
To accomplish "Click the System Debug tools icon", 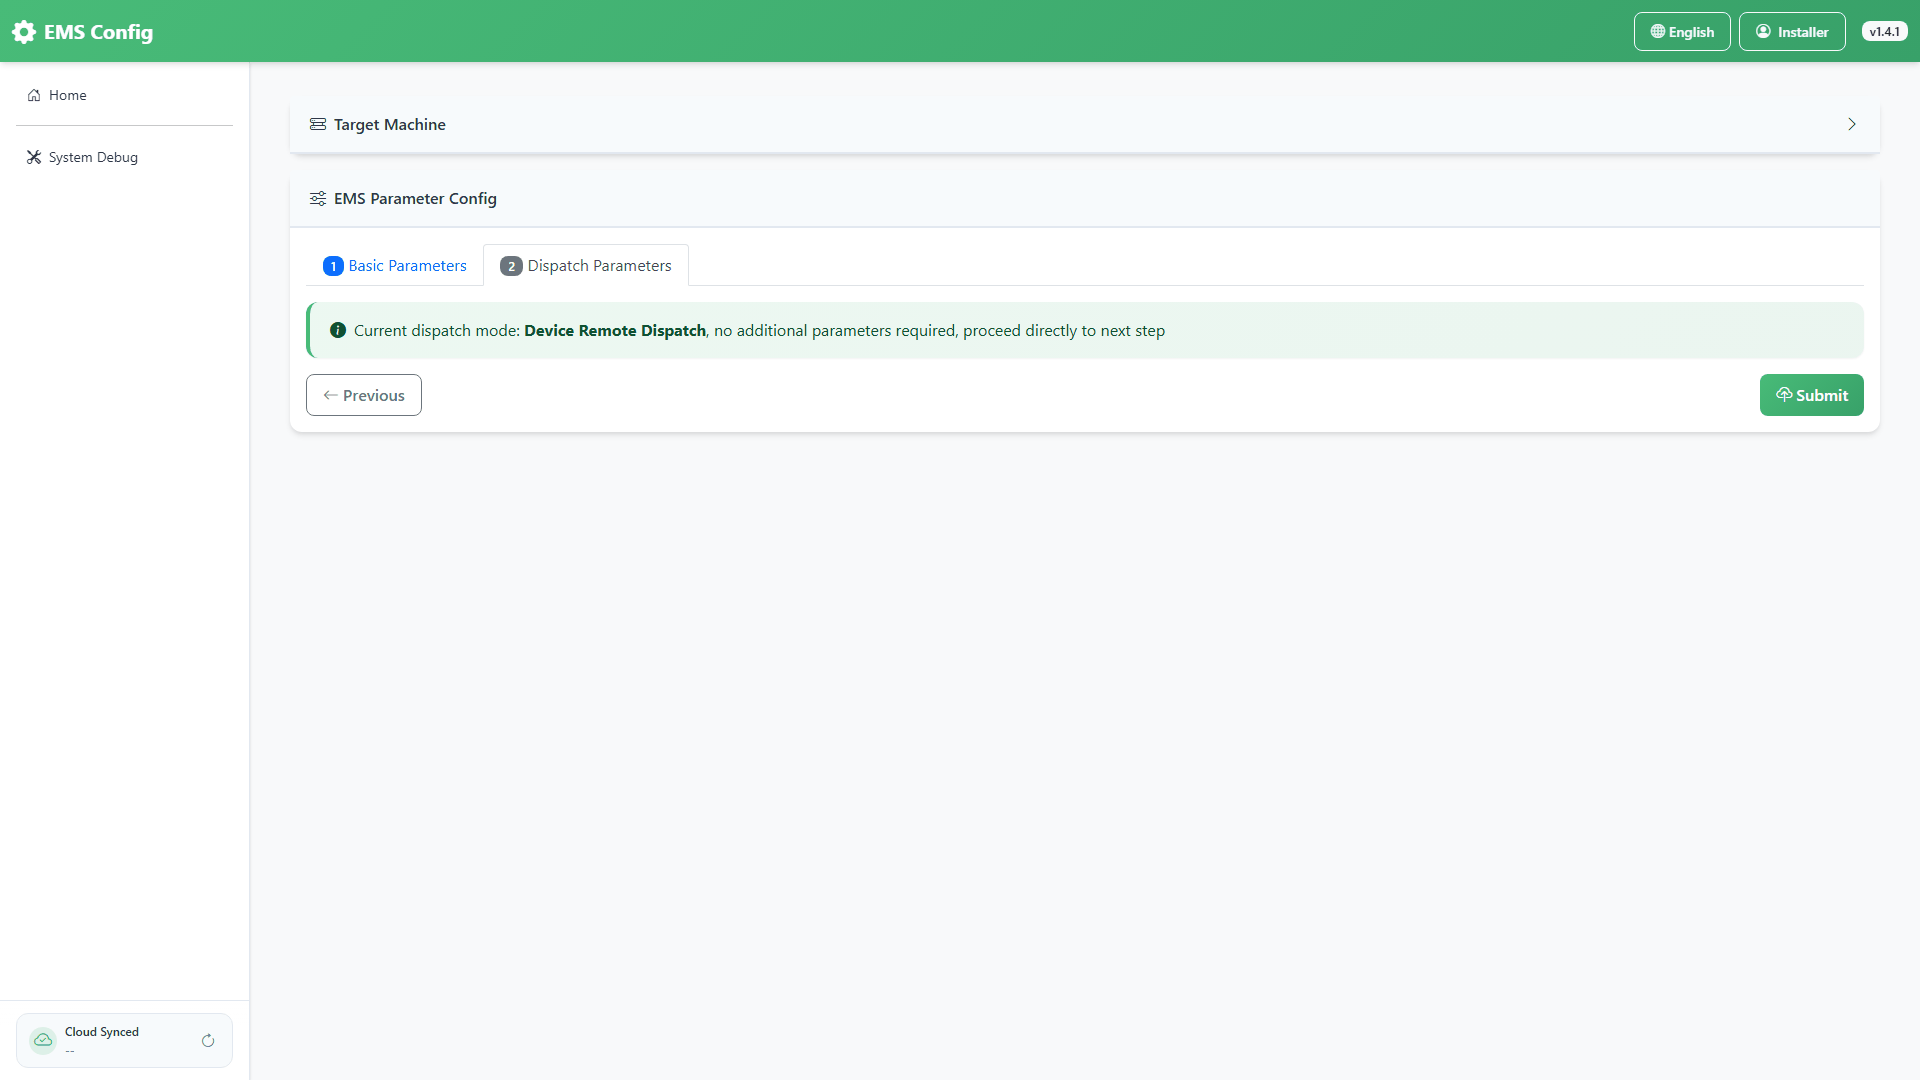I will click(x=34, y=157).
